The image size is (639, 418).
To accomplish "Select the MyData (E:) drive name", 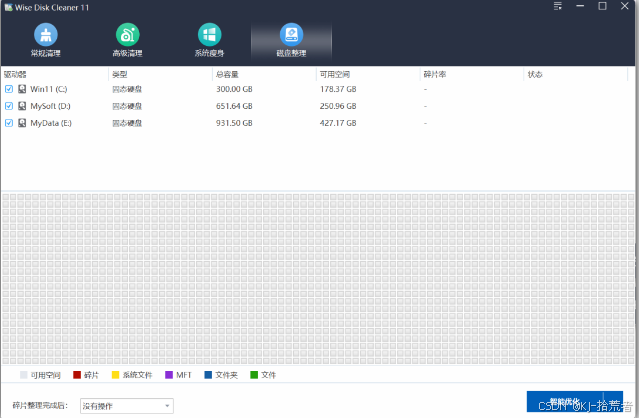I will 51,123.
